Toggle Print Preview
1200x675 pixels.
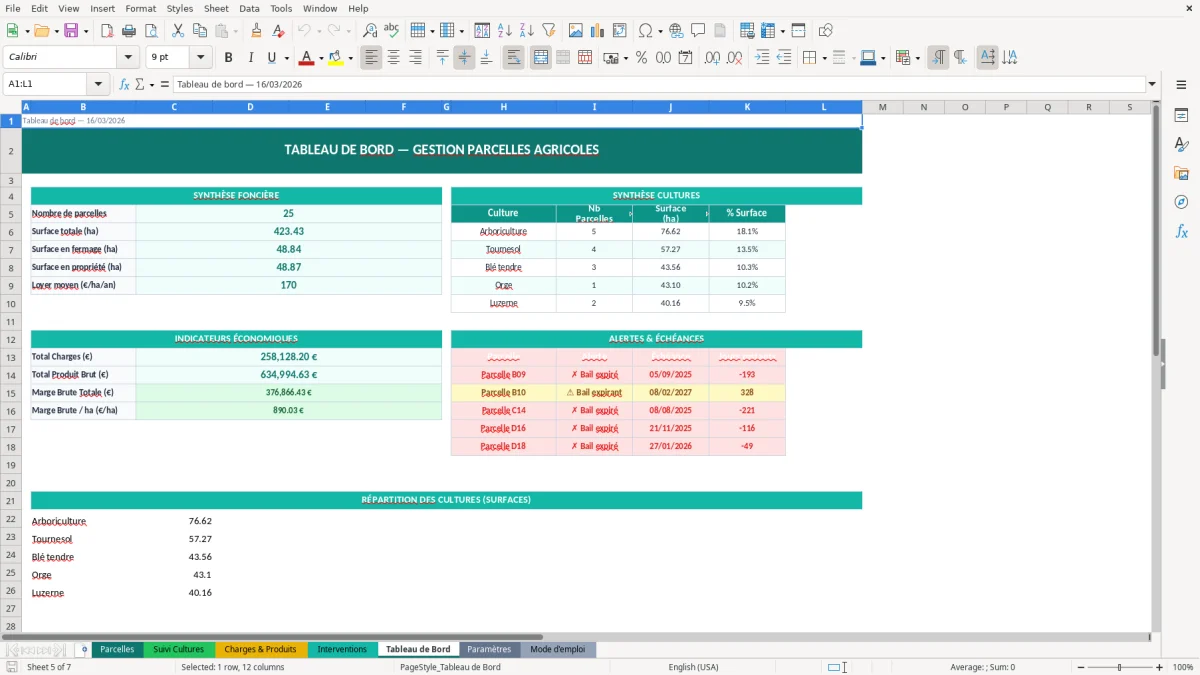click(x=151, y=31)
